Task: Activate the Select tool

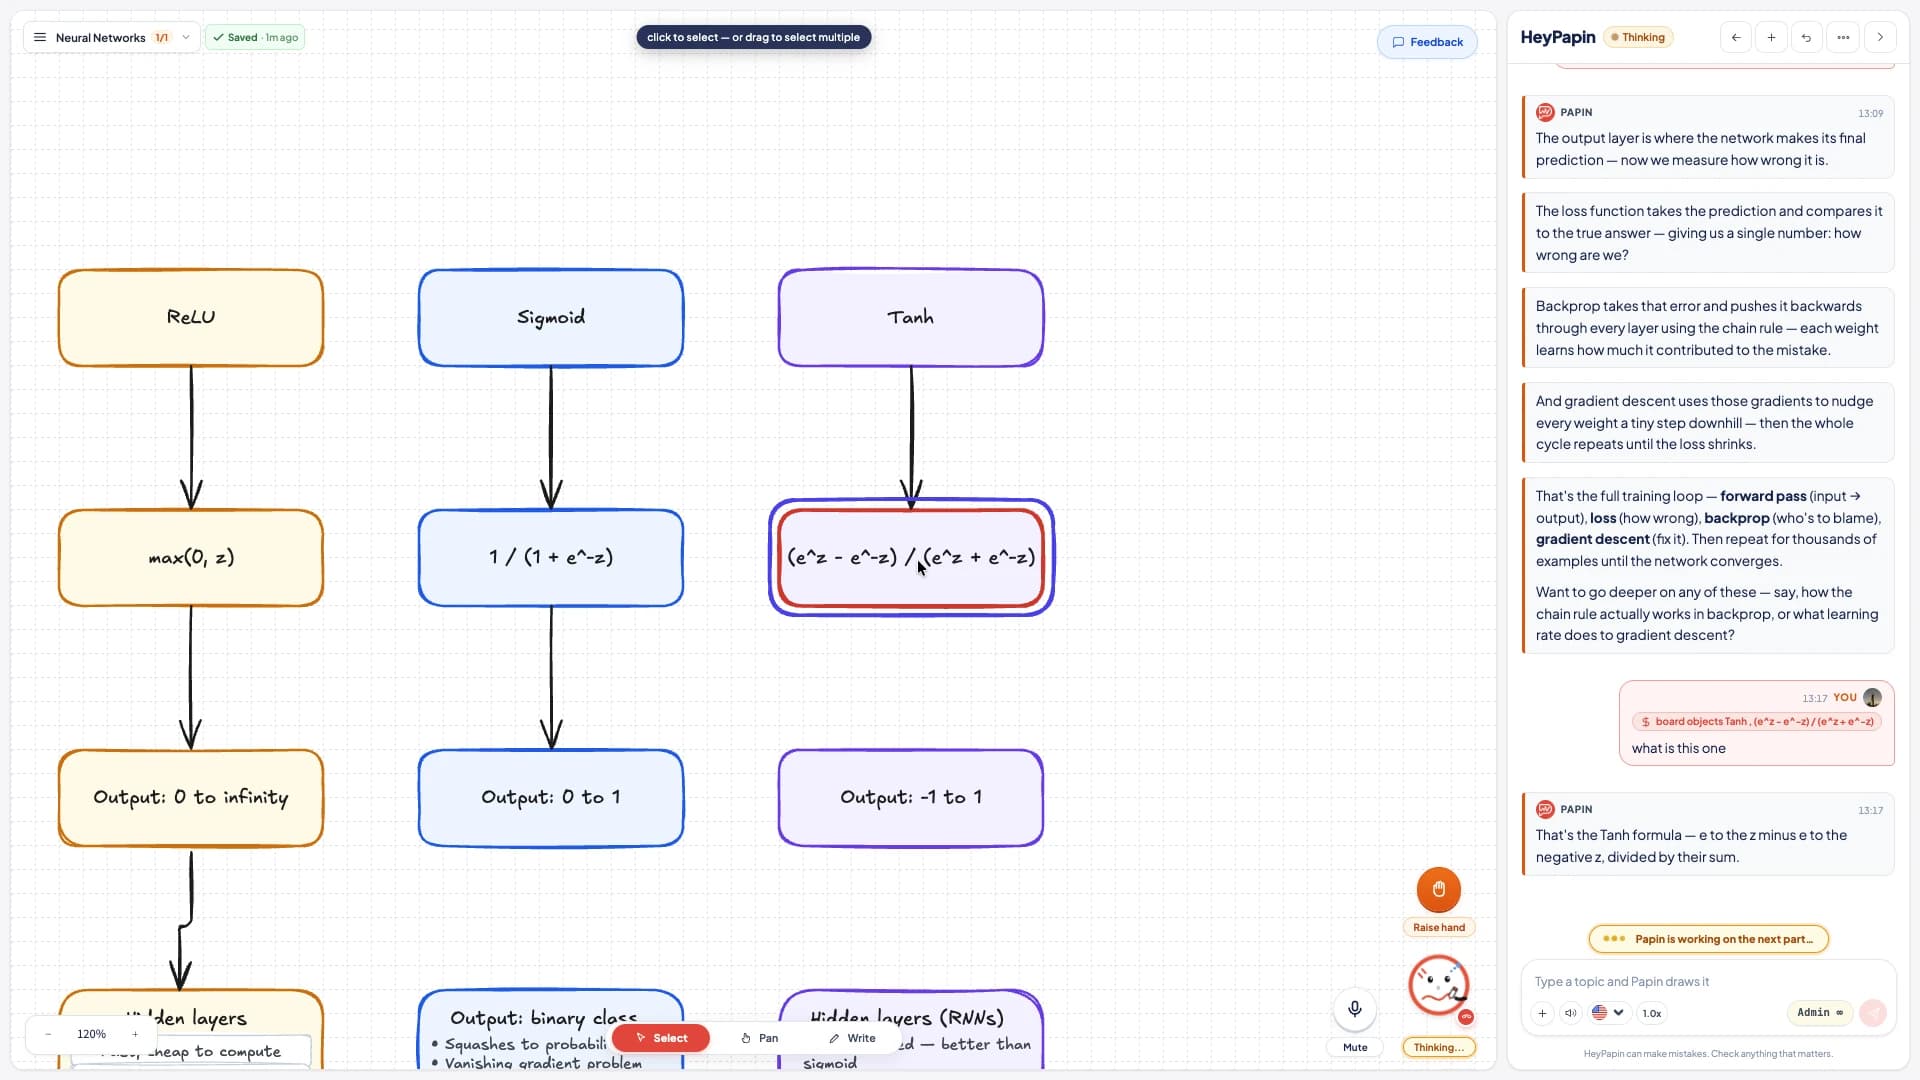Action: tap(661, 1038)
